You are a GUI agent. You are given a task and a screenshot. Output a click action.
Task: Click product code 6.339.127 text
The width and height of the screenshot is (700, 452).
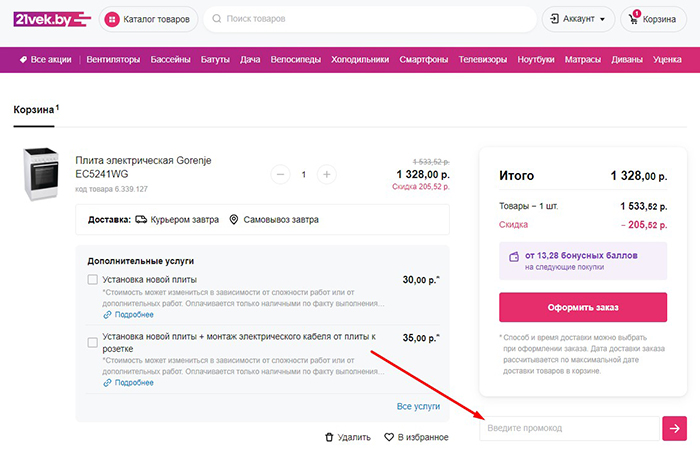(x=111, y=189)
